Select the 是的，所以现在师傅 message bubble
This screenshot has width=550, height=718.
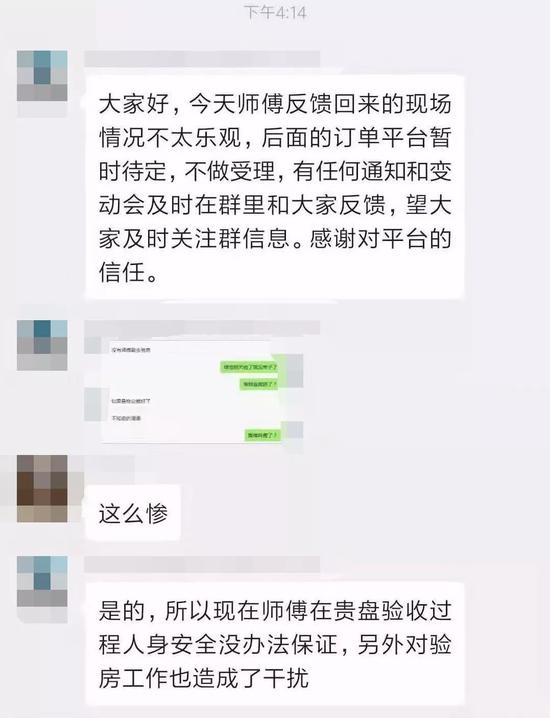click(x=275, y=644)
